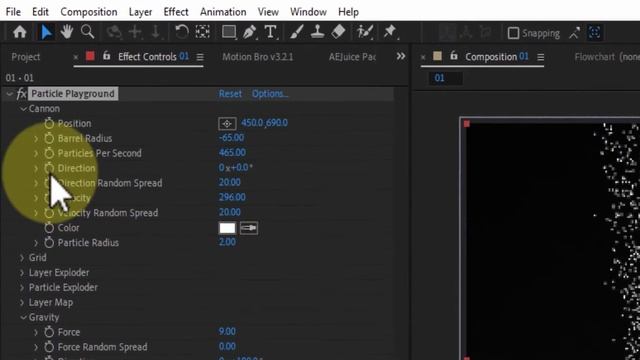Collapse the Particle Playground effect
The height and width of the screenshot is (360, 640).
point(9,94)
